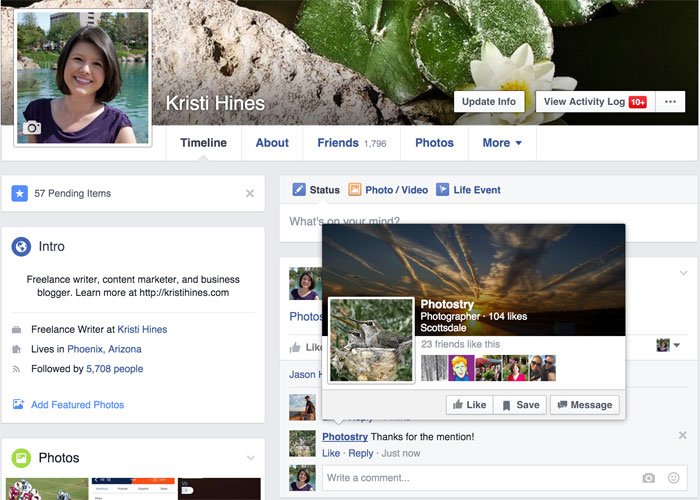The image size is (700, 500).
Task: Click the What's on your mind field
Action: [x=488, y=222]
